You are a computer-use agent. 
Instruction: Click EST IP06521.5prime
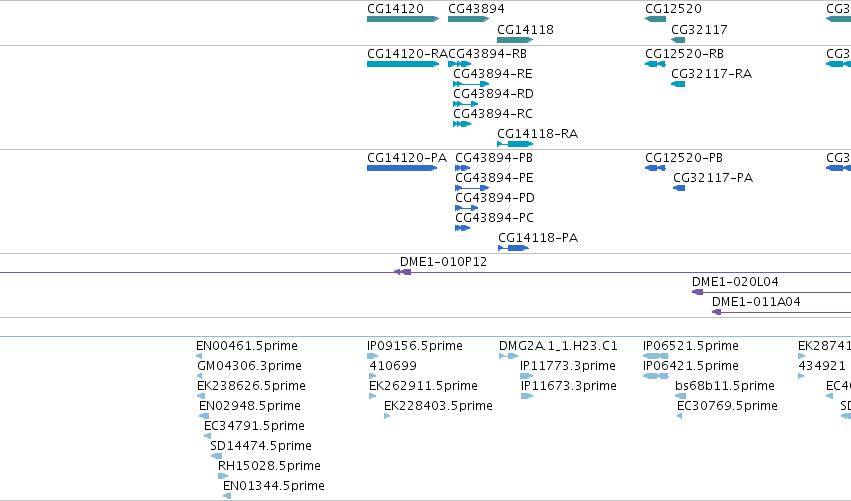690,346
